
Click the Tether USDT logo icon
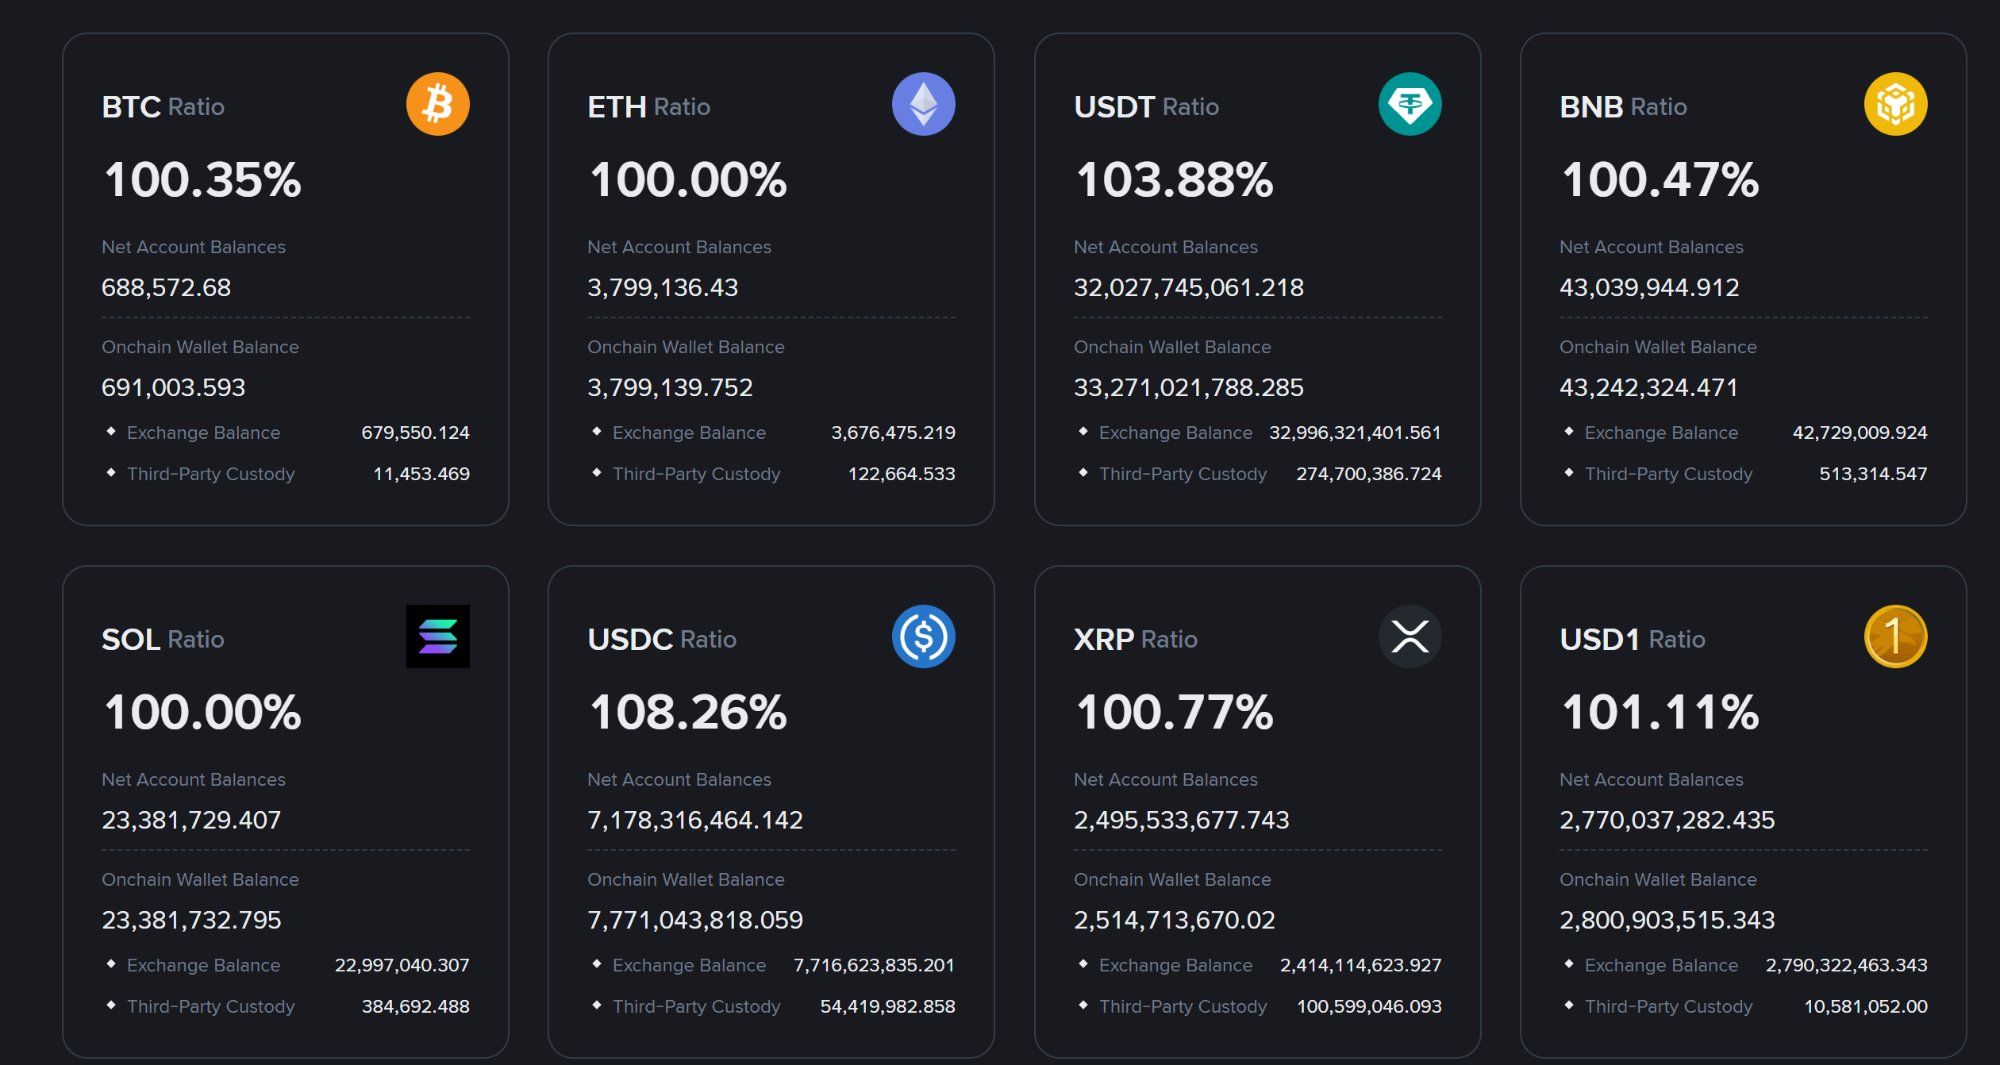tap(1410, 104)
